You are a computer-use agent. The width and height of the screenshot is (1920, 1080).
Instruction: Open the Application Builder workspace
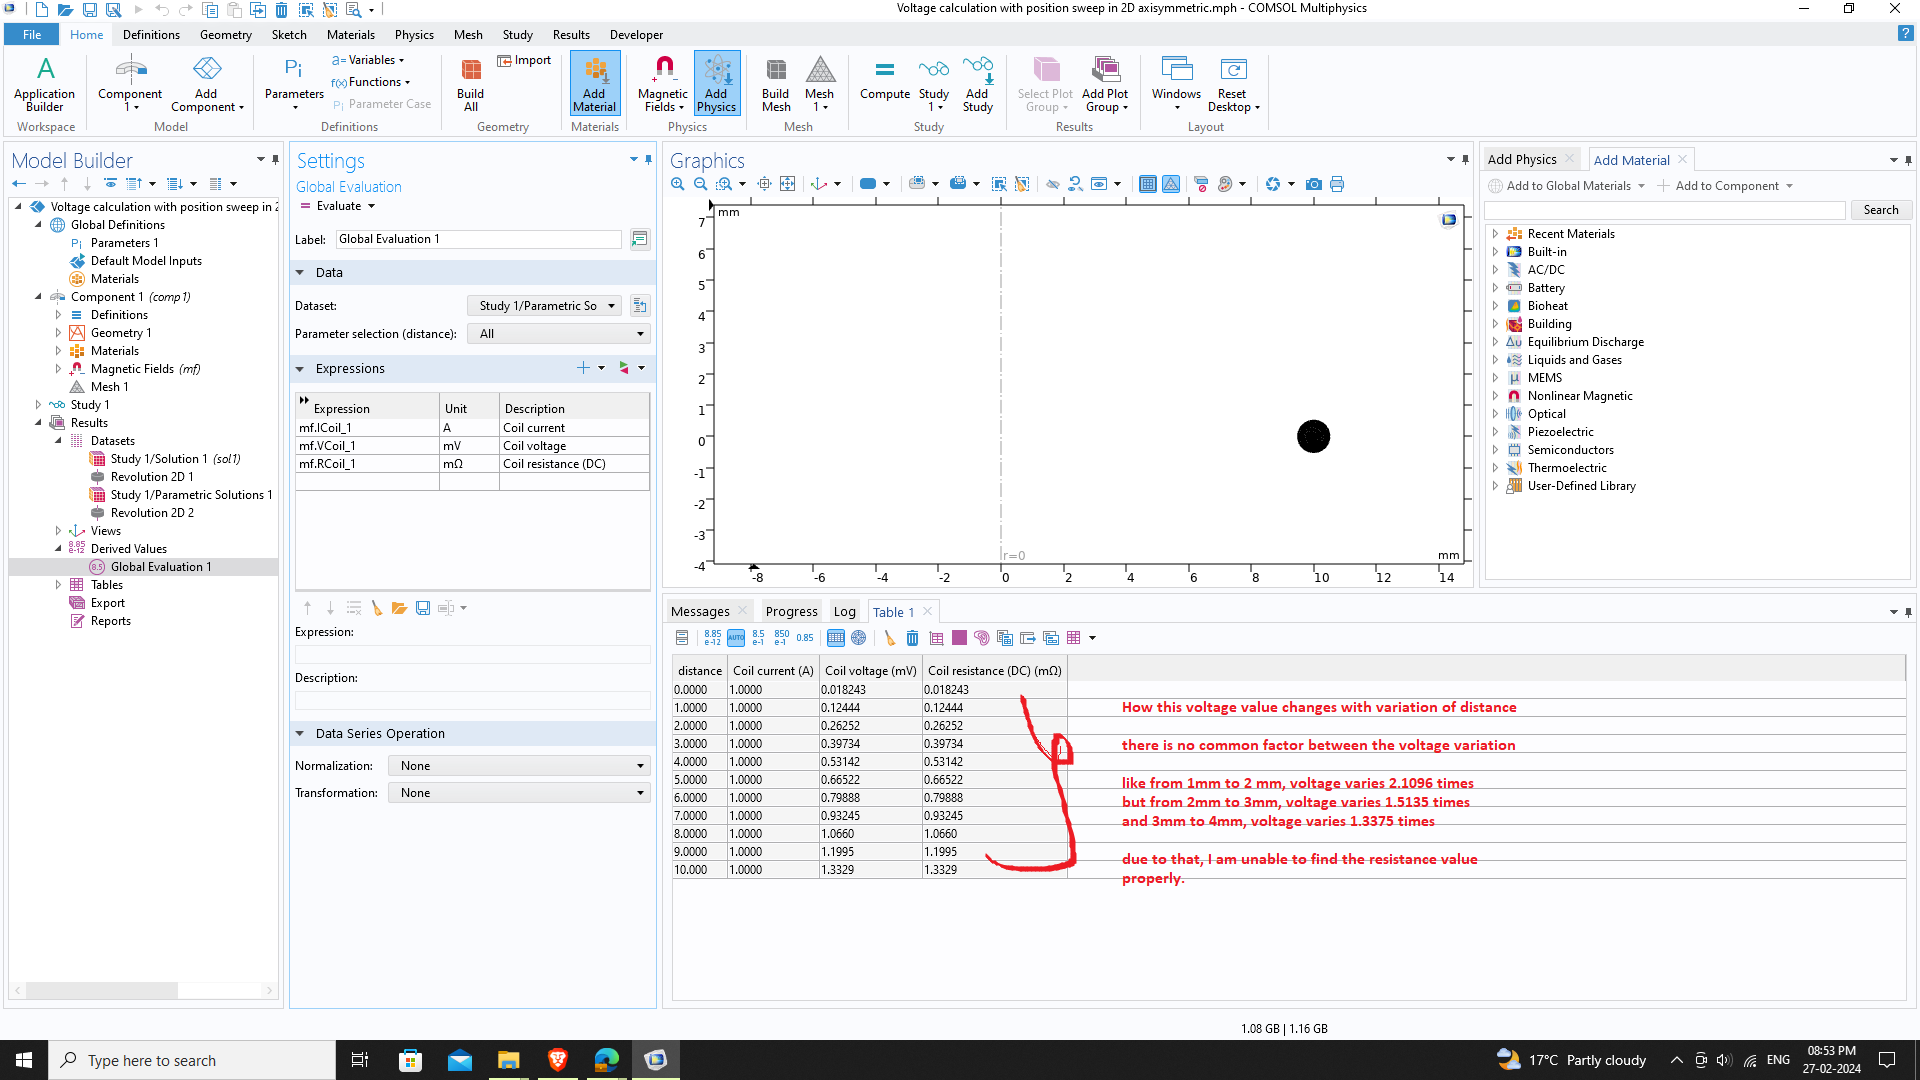45,84
